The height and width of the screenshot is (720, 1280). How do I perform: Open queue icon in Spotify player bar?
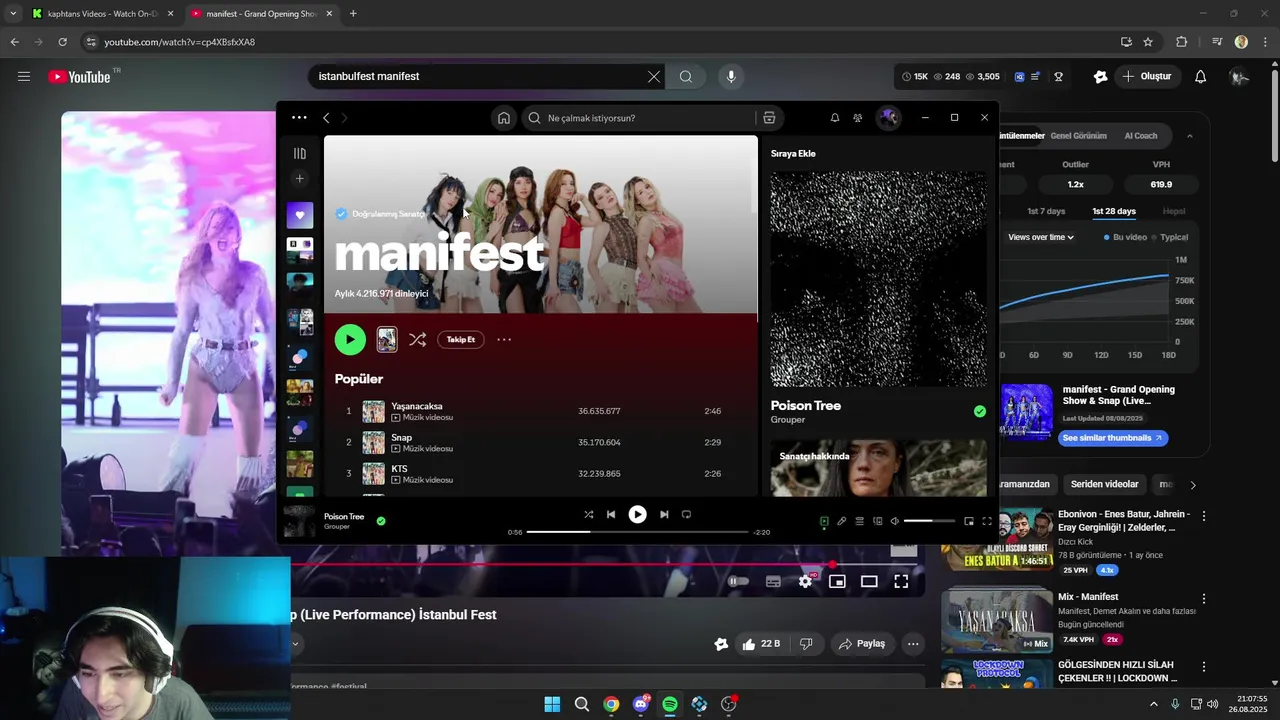(x=859, y=521)
